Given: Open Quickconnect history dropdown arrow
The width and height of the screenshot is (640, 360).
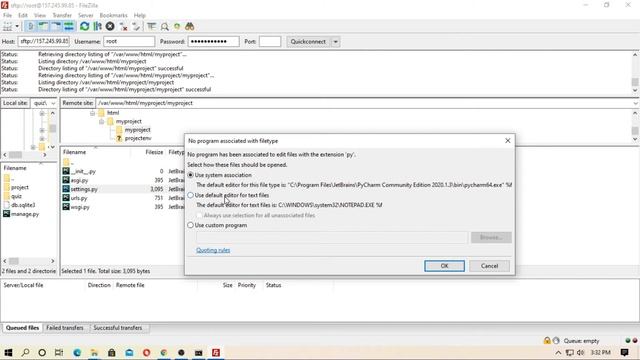Looking at the screenshot, I should (x=336, y=42).
